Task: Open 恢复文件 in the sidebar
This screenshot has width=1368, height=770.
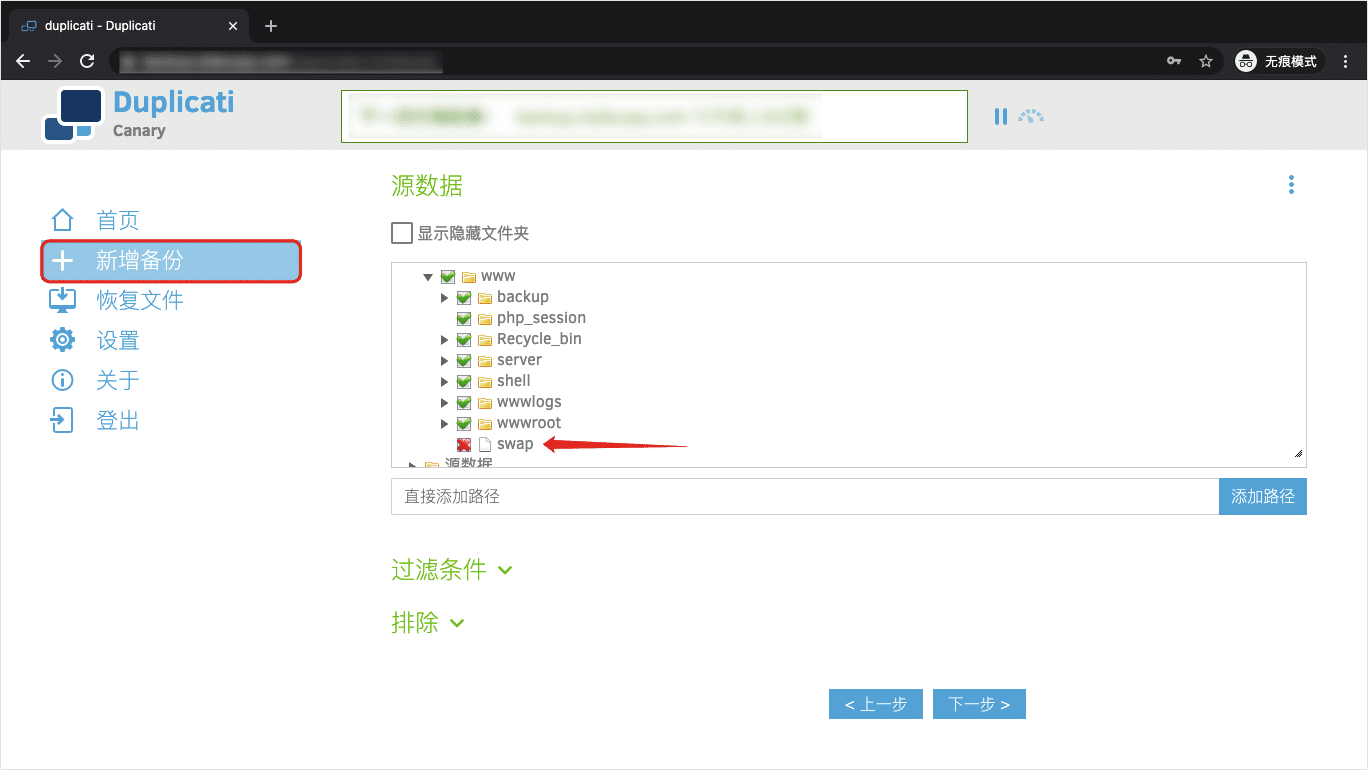Action: pos(140,300)
